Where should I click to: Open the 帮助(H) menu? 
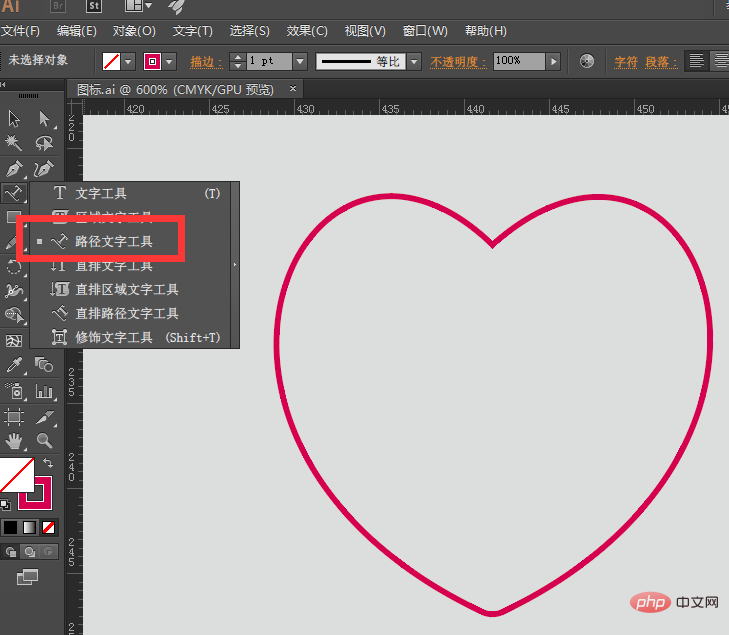pyautogui.click(x=486, y=31)
